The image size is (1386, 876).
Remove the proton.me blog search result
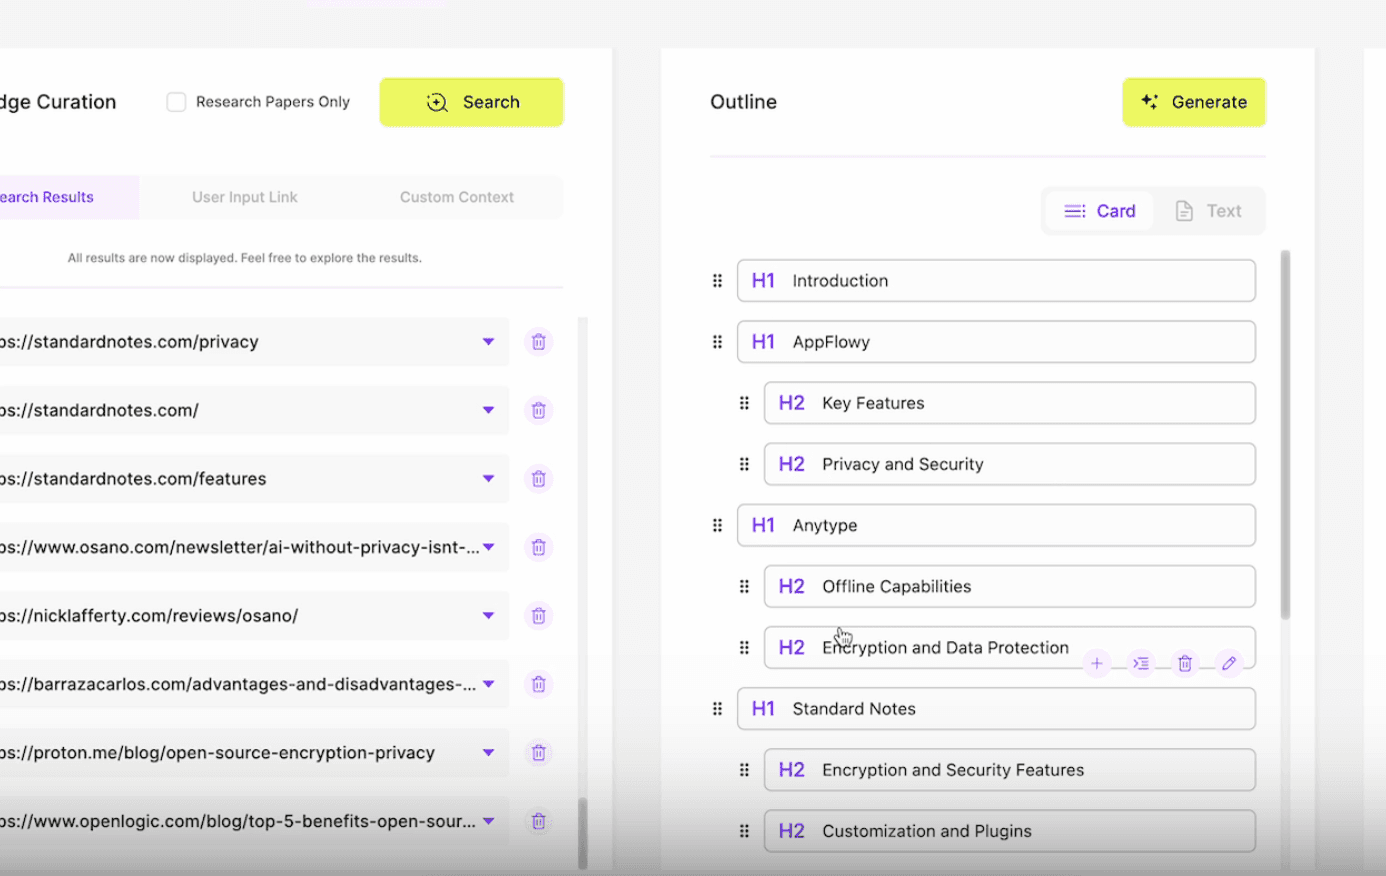click(x=538, y=753)
